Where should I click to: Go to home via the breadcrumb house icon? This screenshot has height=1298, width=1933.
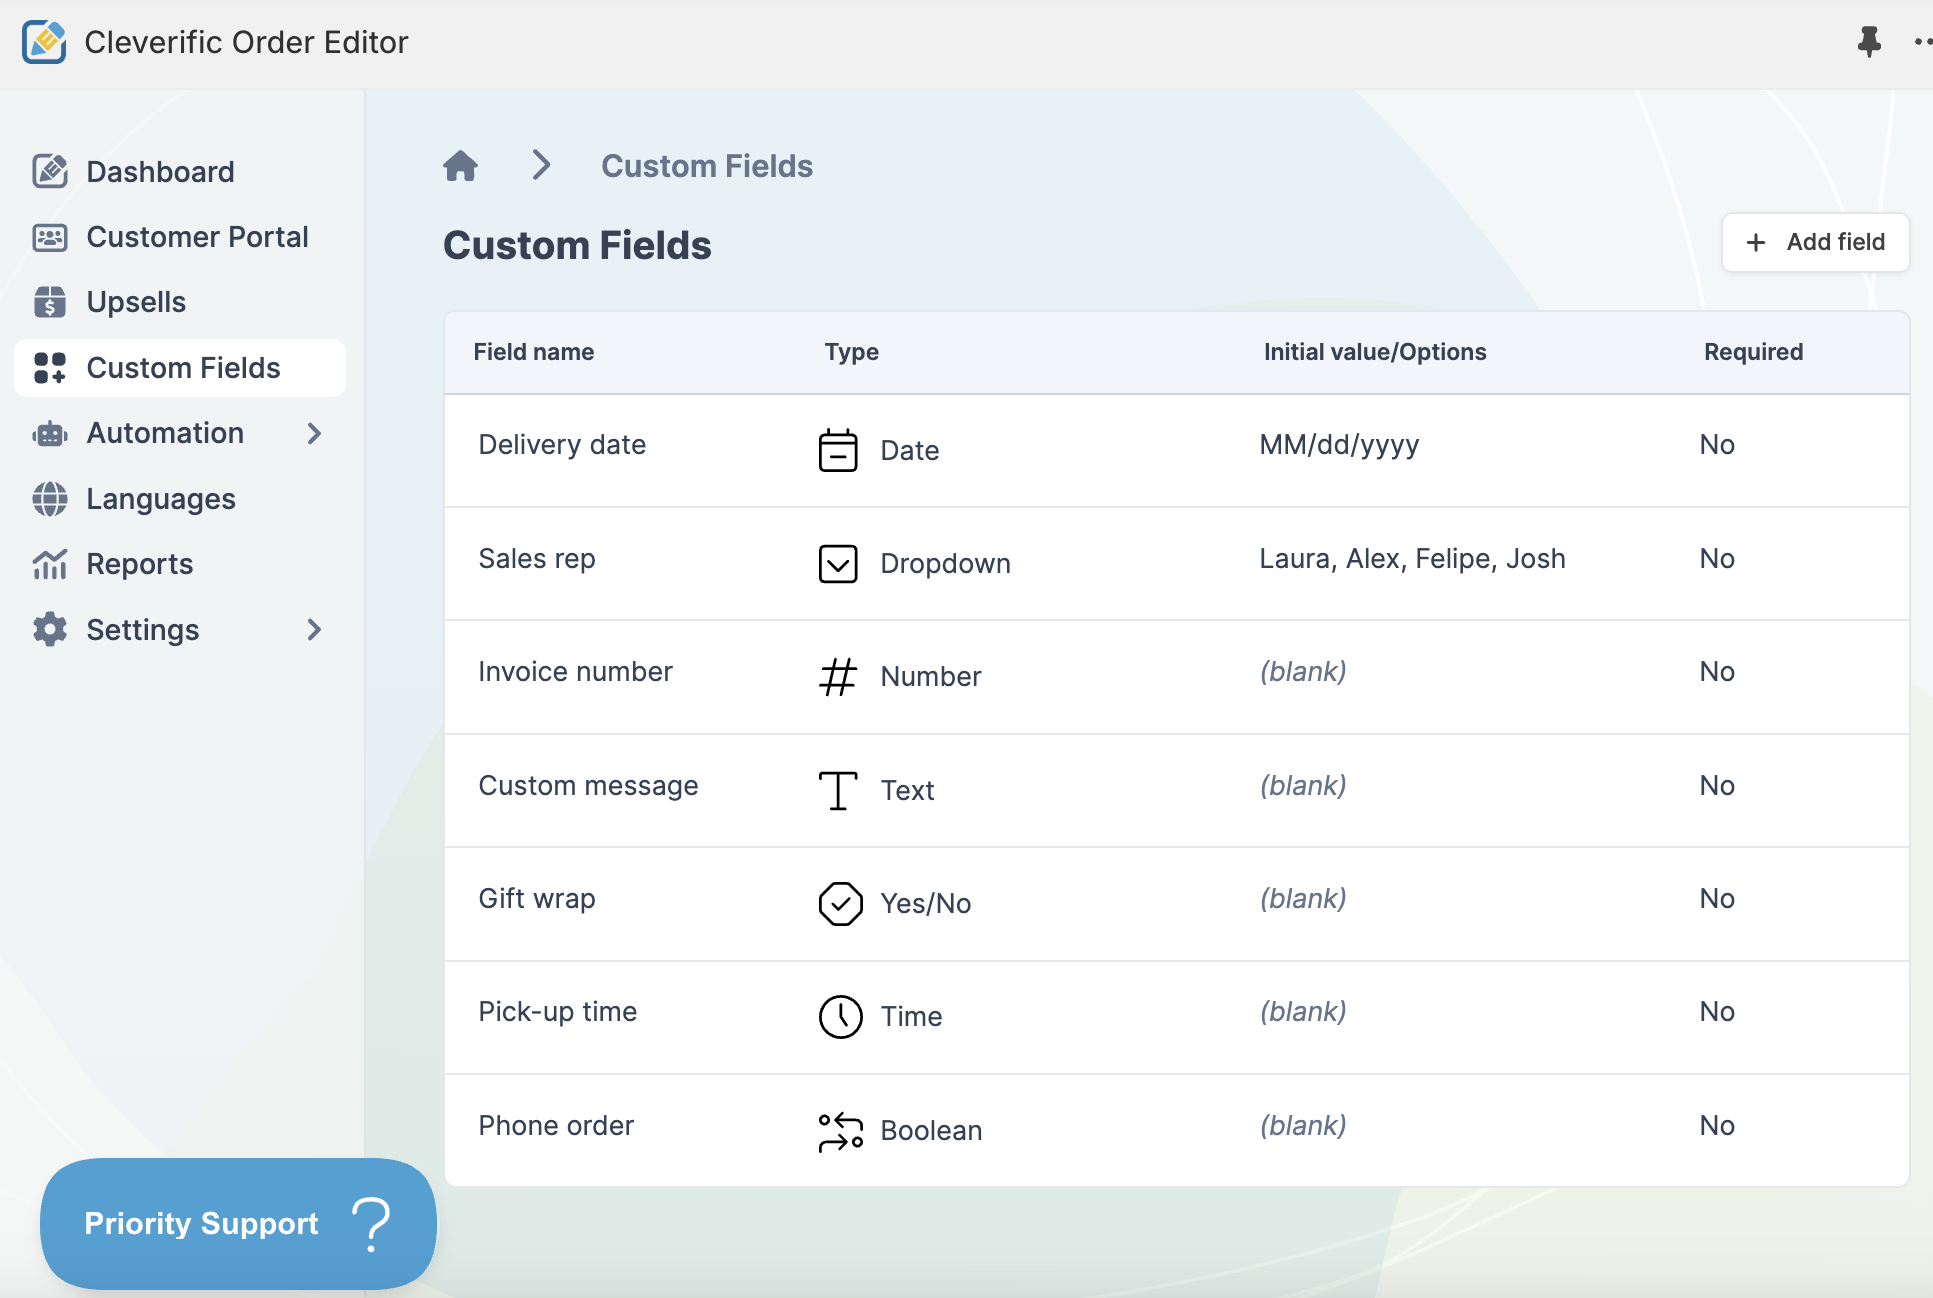[461, 165]
